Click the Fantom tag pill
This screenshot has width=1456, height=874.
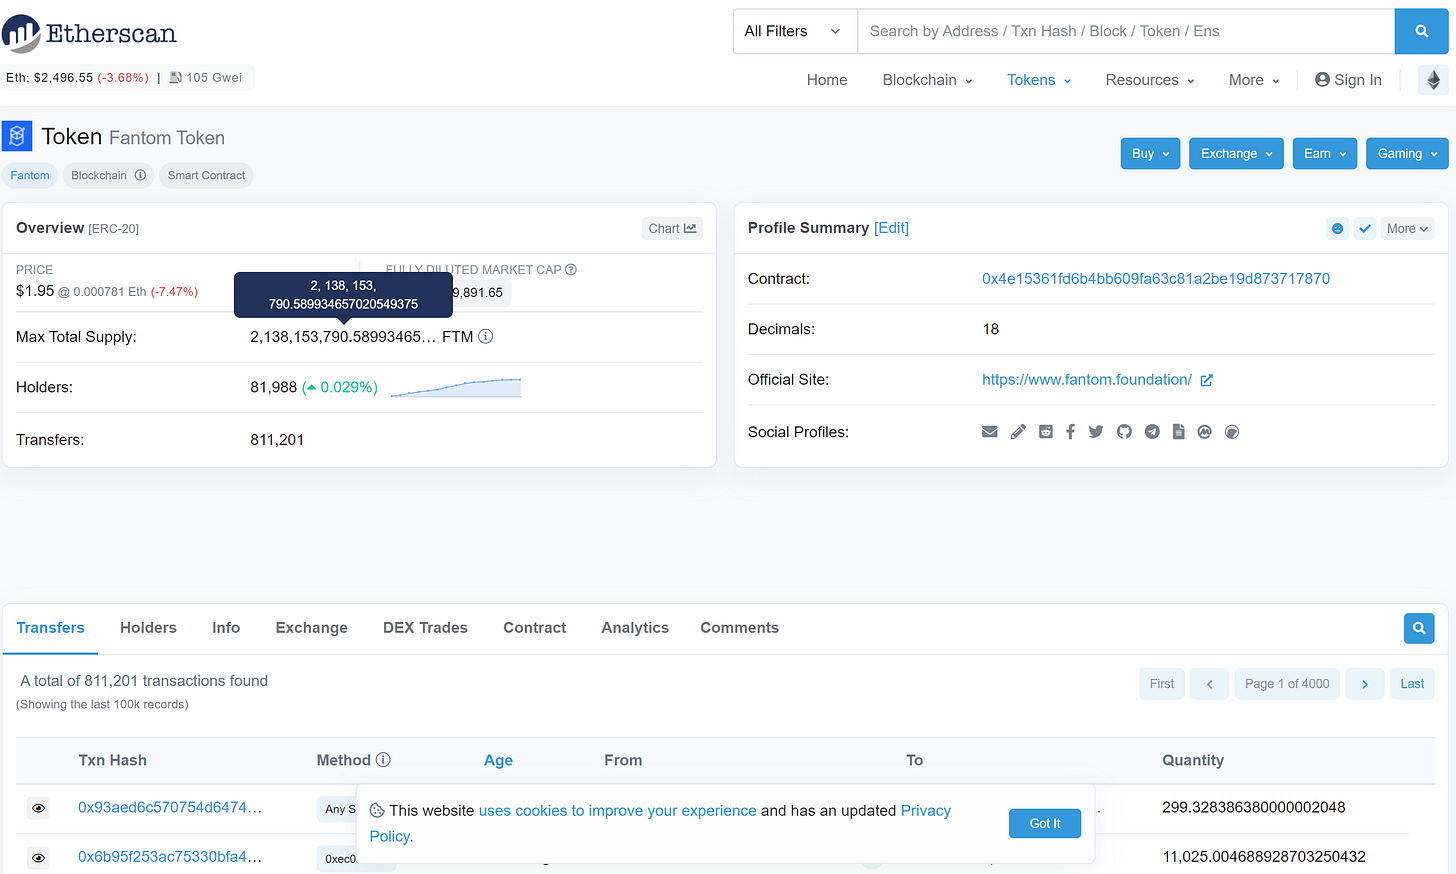(x=30, y=175)
